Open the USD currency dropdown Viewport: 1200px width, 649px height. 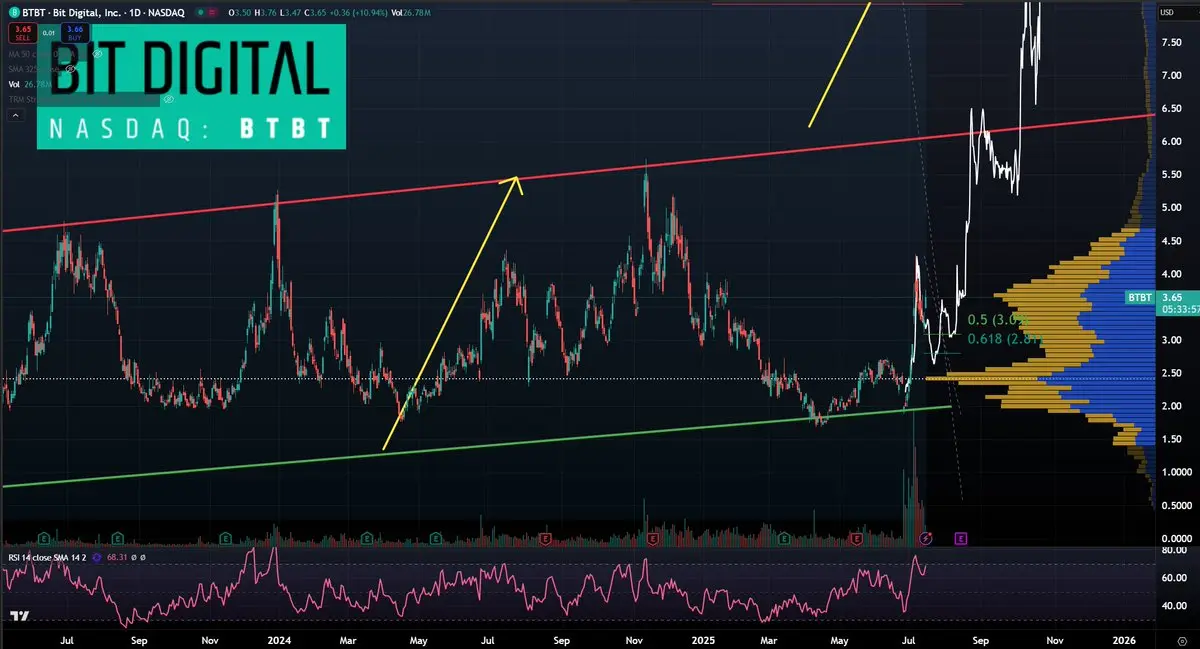click(1167, 12)
